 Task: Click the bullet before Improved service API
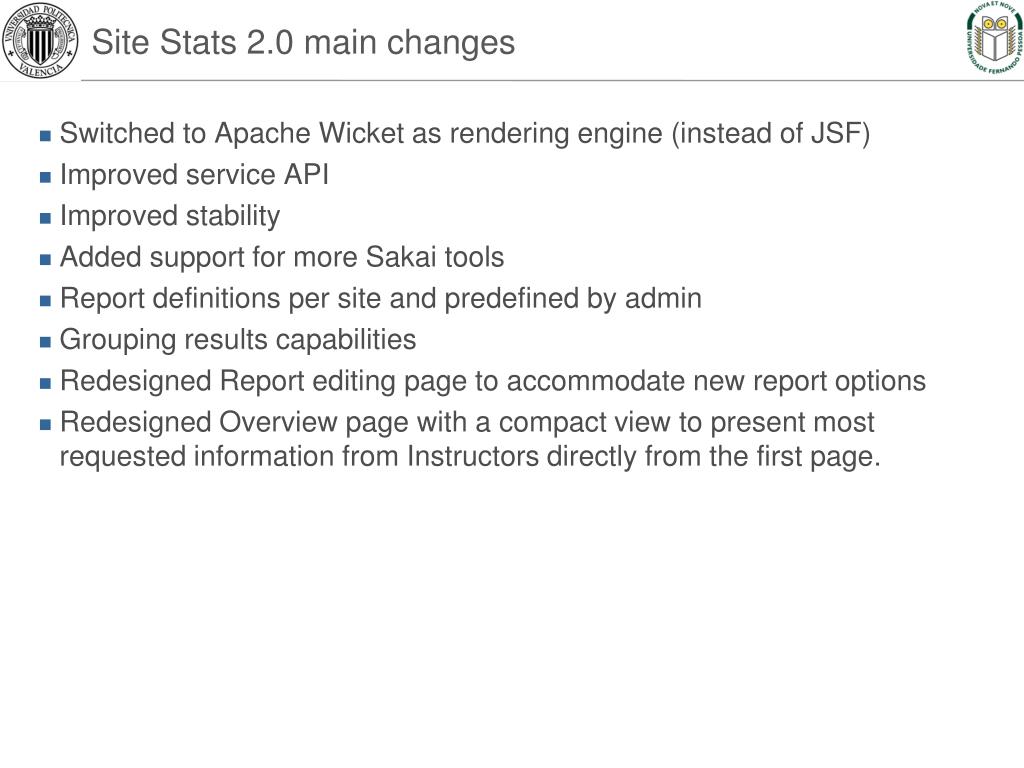[45, 177]
